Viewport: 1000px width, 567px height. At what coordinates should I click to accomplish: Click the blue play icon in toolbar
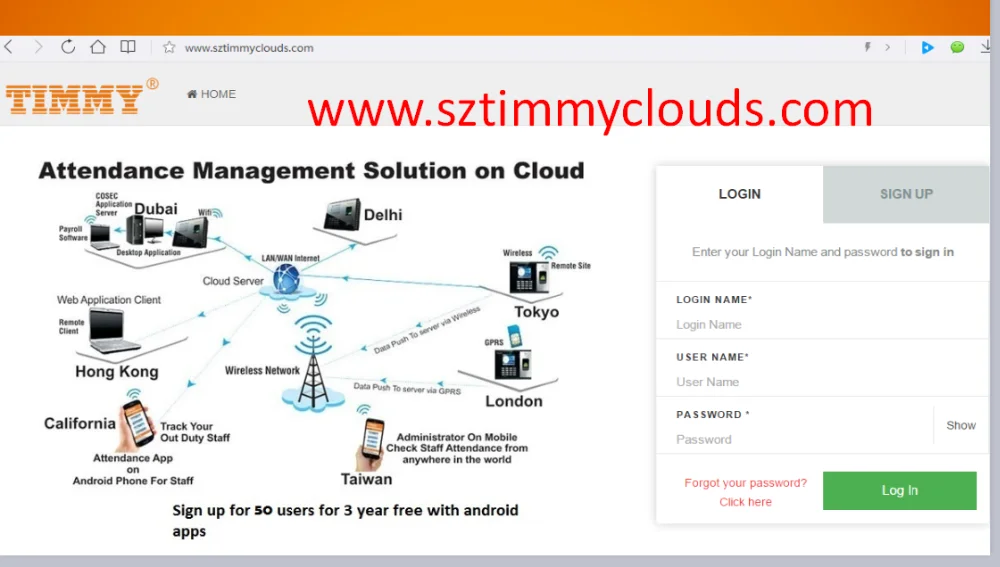(927, 47)
